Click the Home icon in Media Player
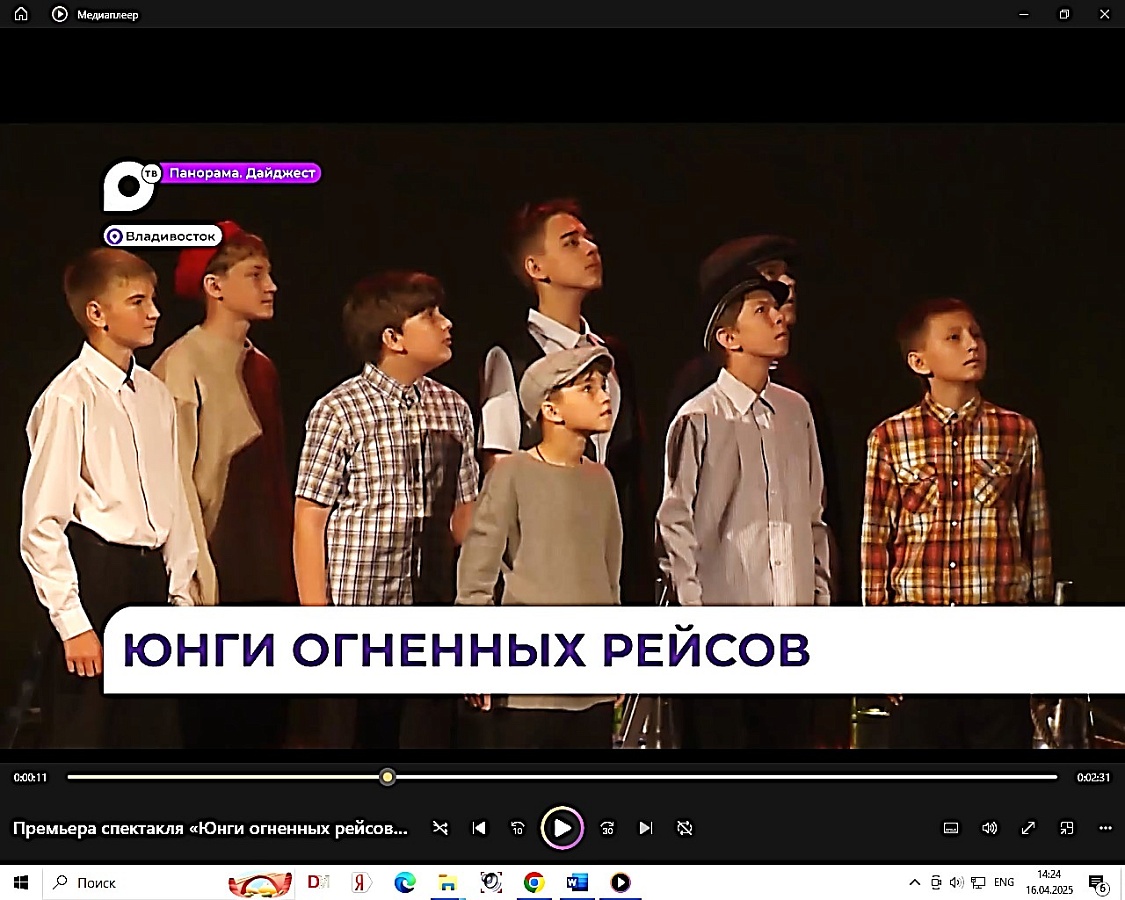The image size is (1125, 900). coord(22,14)
